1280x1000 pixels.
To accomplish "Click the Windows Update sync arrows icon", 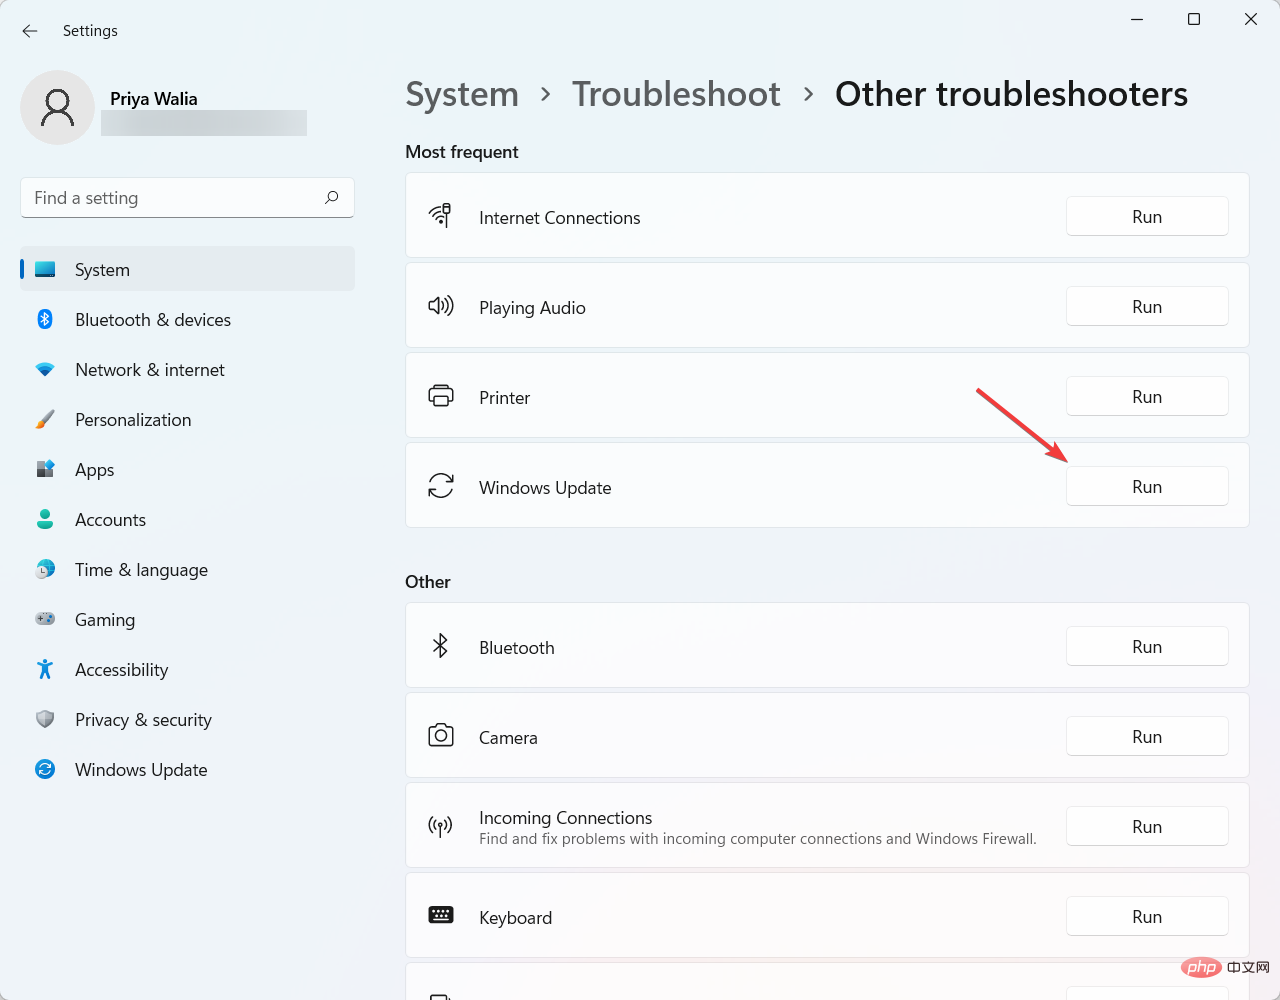I will pyautogui.click(x=441, y=485).
